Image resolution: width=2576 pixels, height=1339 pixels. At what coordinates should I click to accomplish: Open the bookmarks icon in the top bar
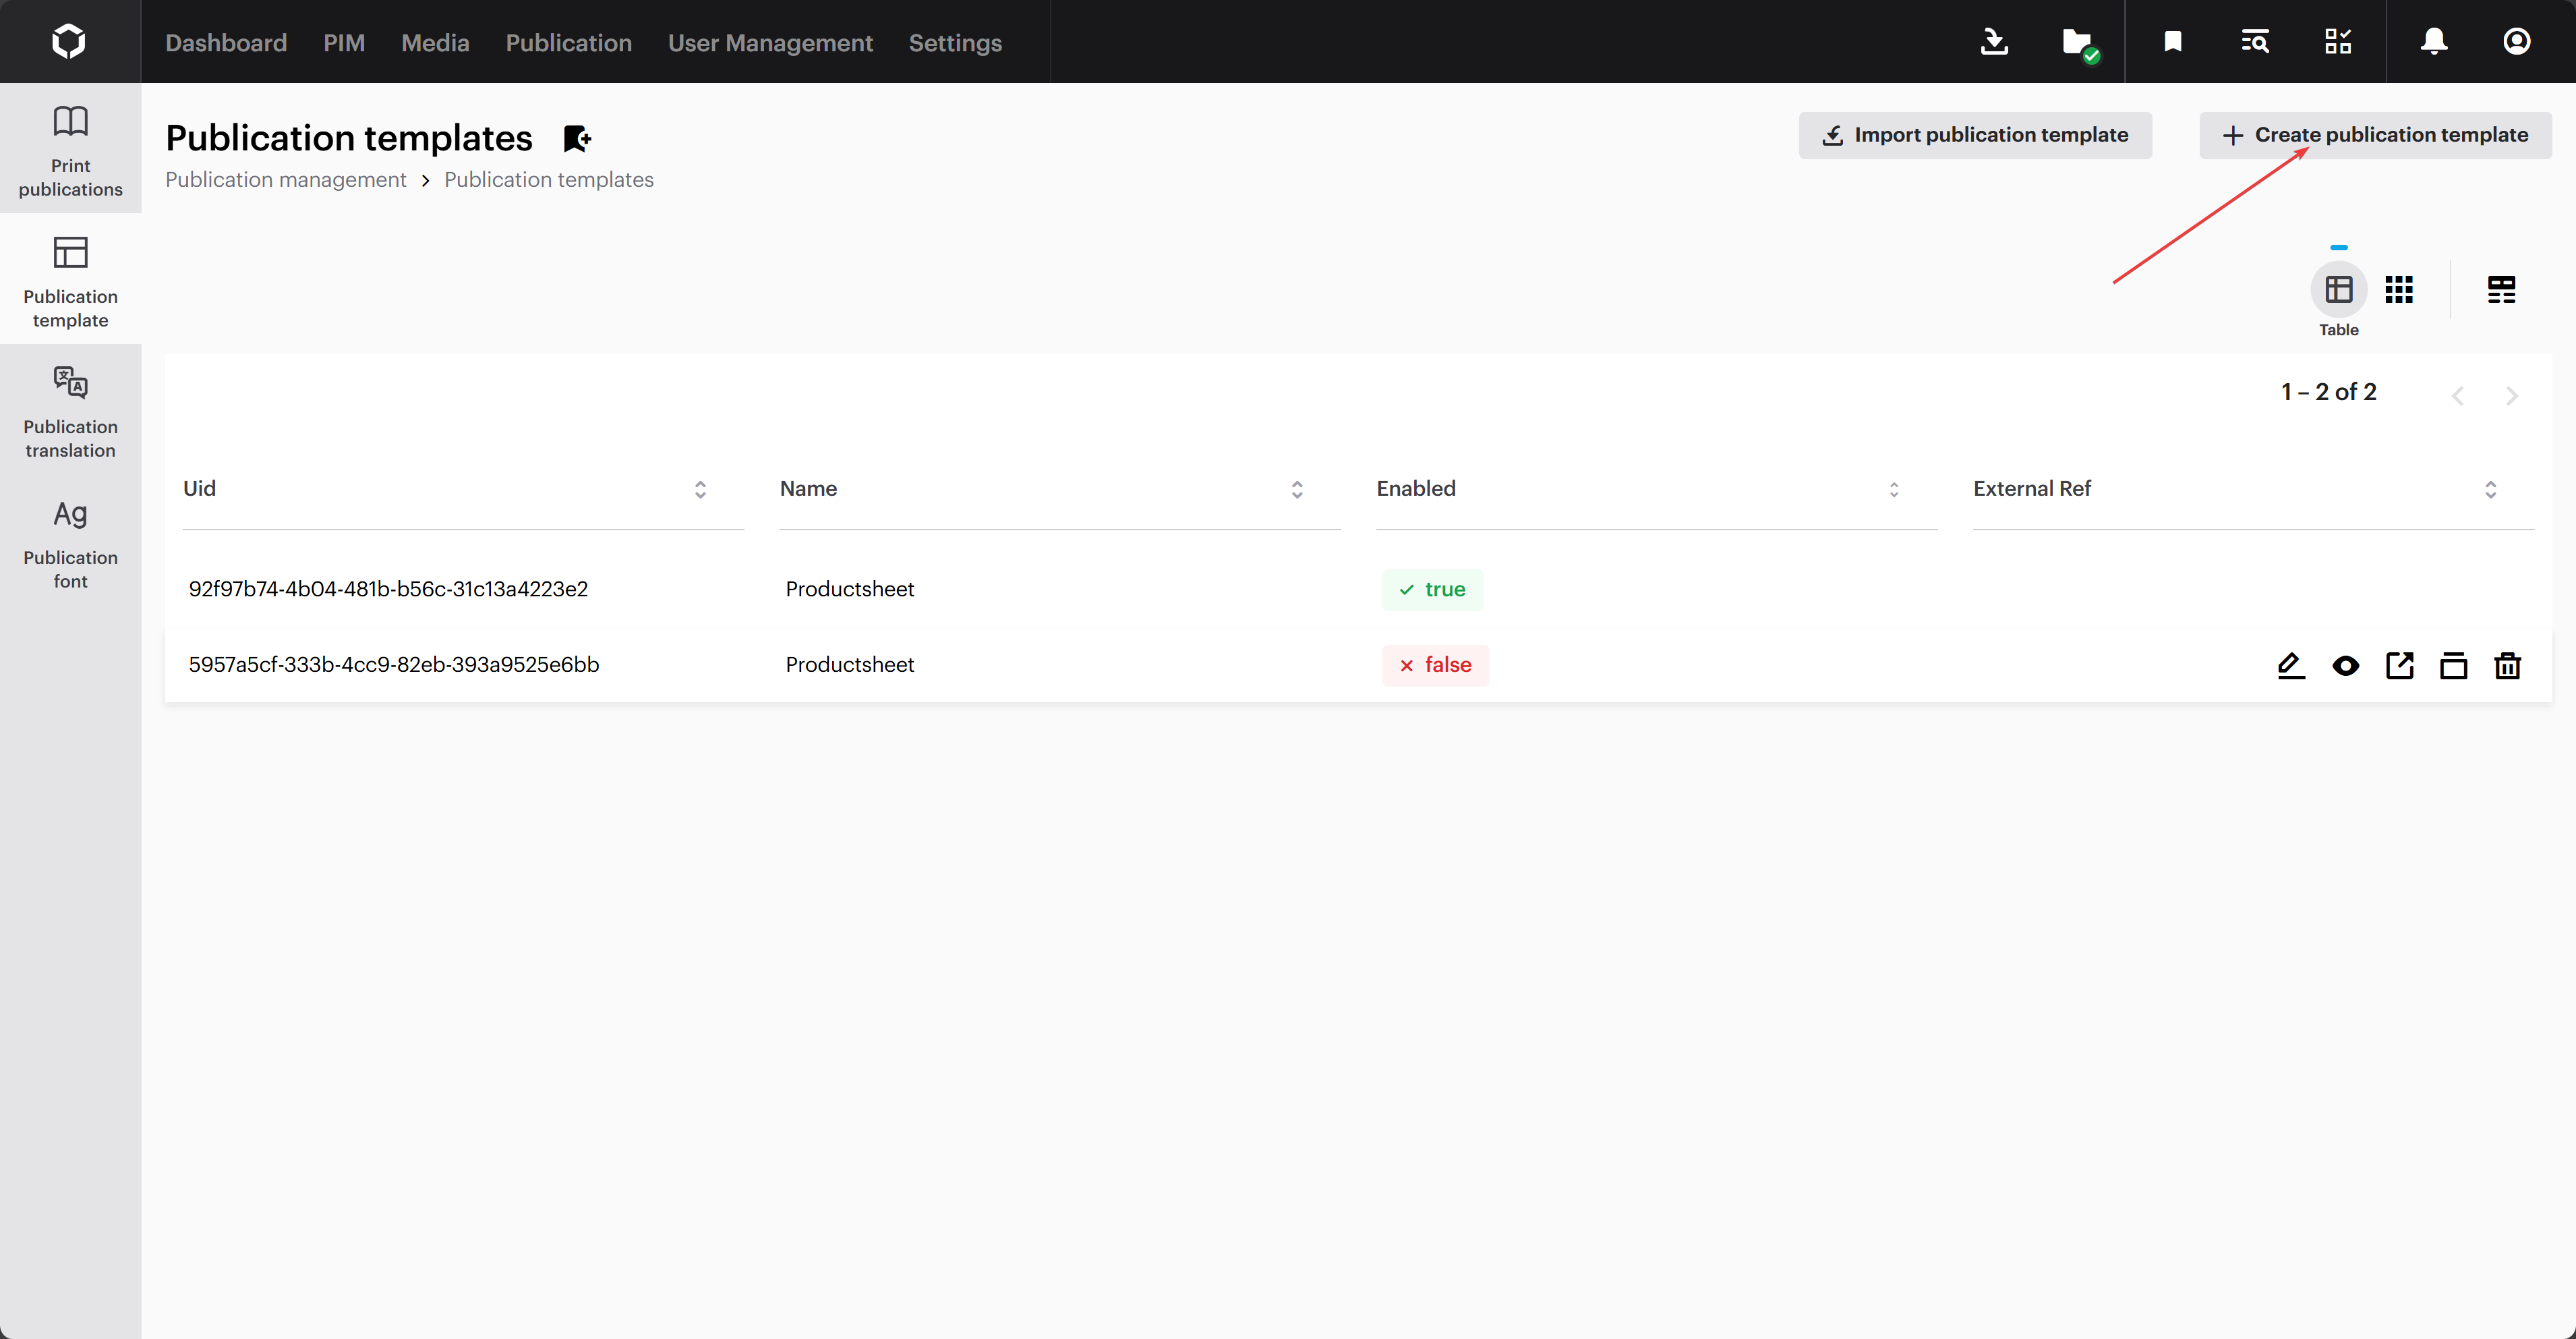[x=2172, y=42]
